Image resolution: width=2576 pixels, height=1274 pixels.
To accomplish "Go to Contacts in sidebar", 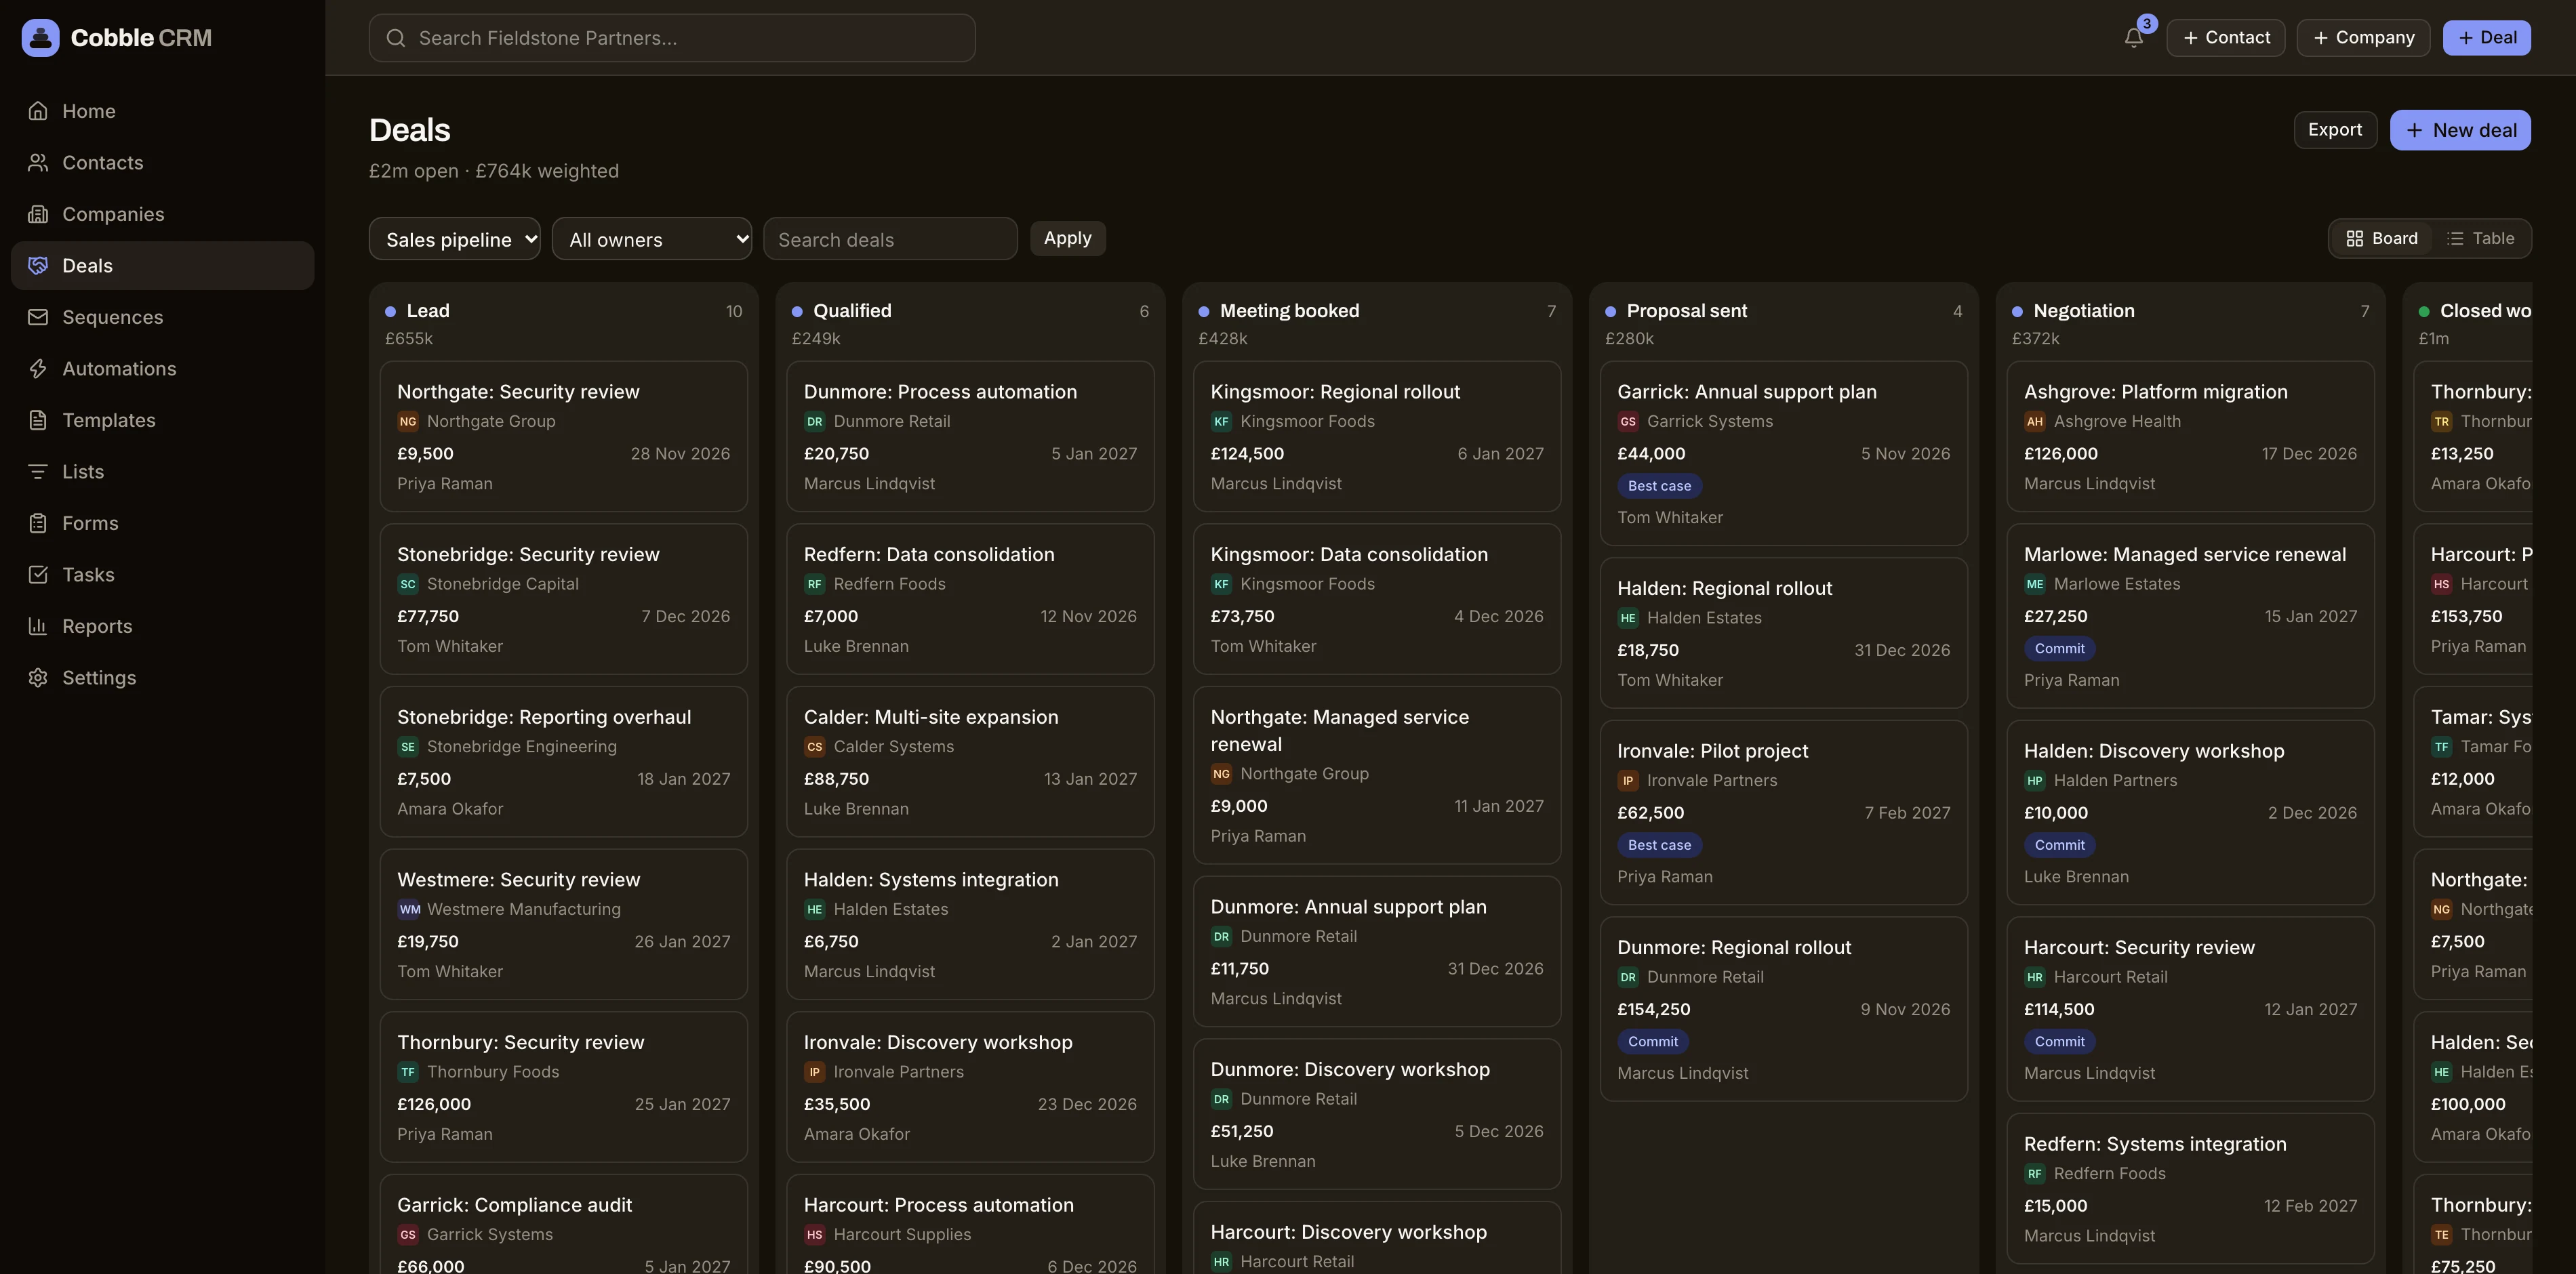I will [x=162, y=163].
